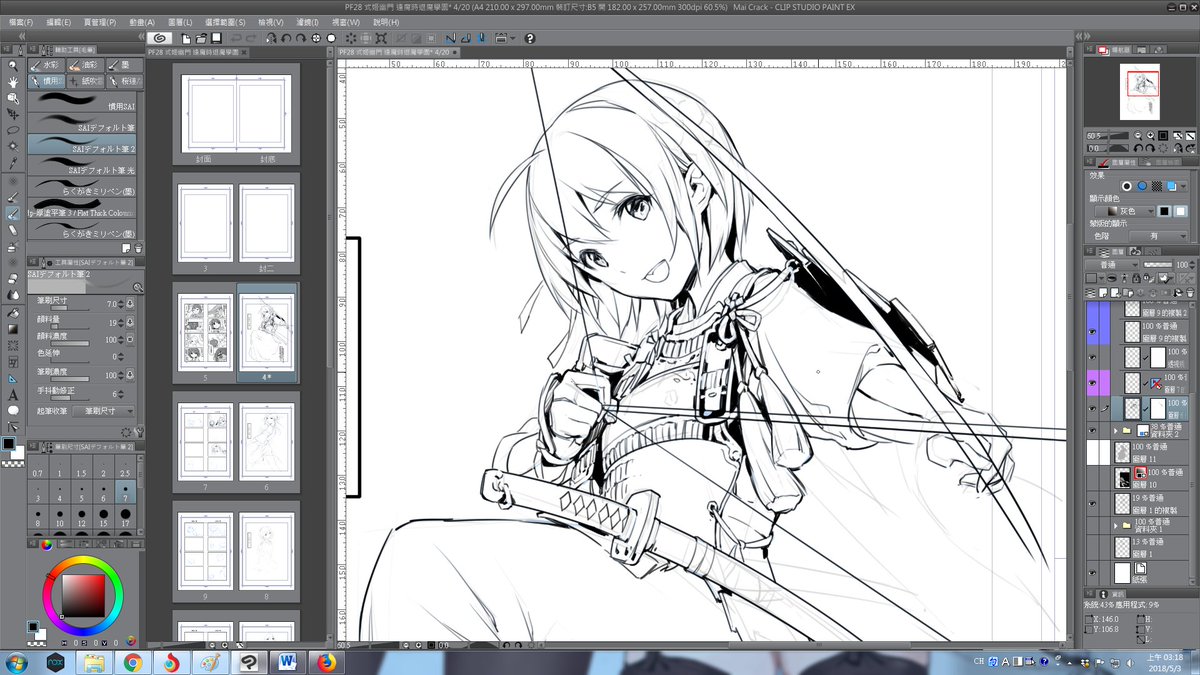
Task: Select the Oil paint sub tool group
Action: tap(86, 65)
